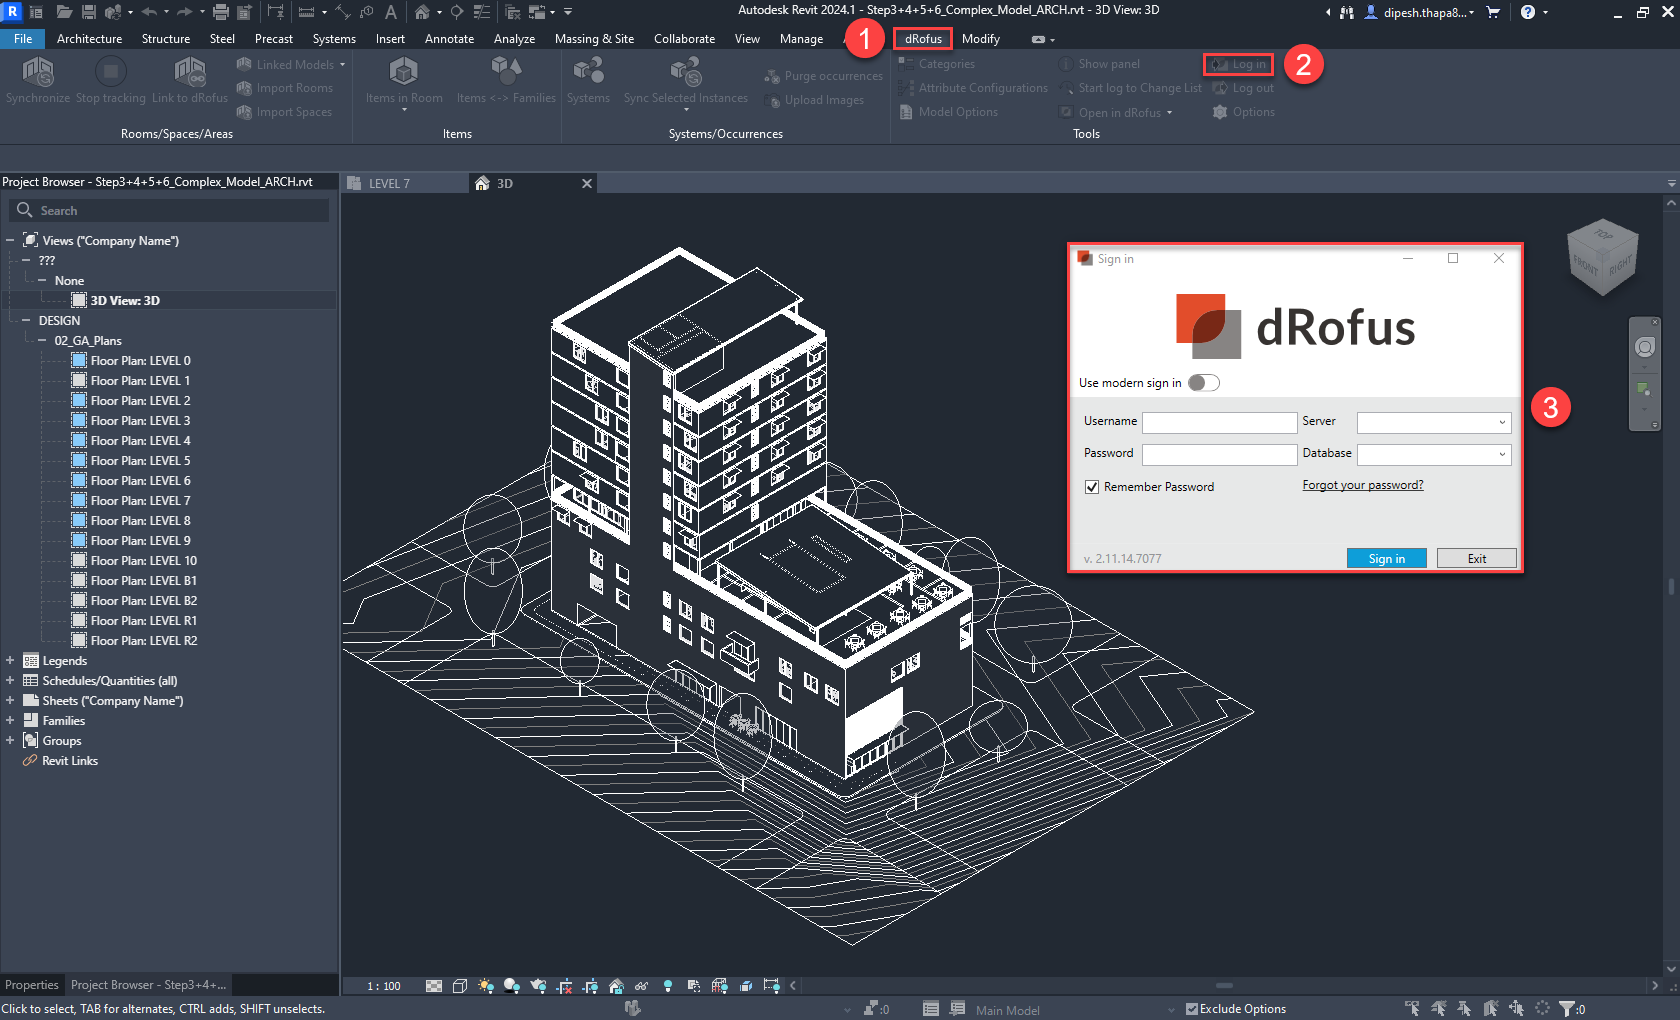1680x1020 pixels.
Task: Toggle the Use modern sign in switch
Action: (1203, 383)
